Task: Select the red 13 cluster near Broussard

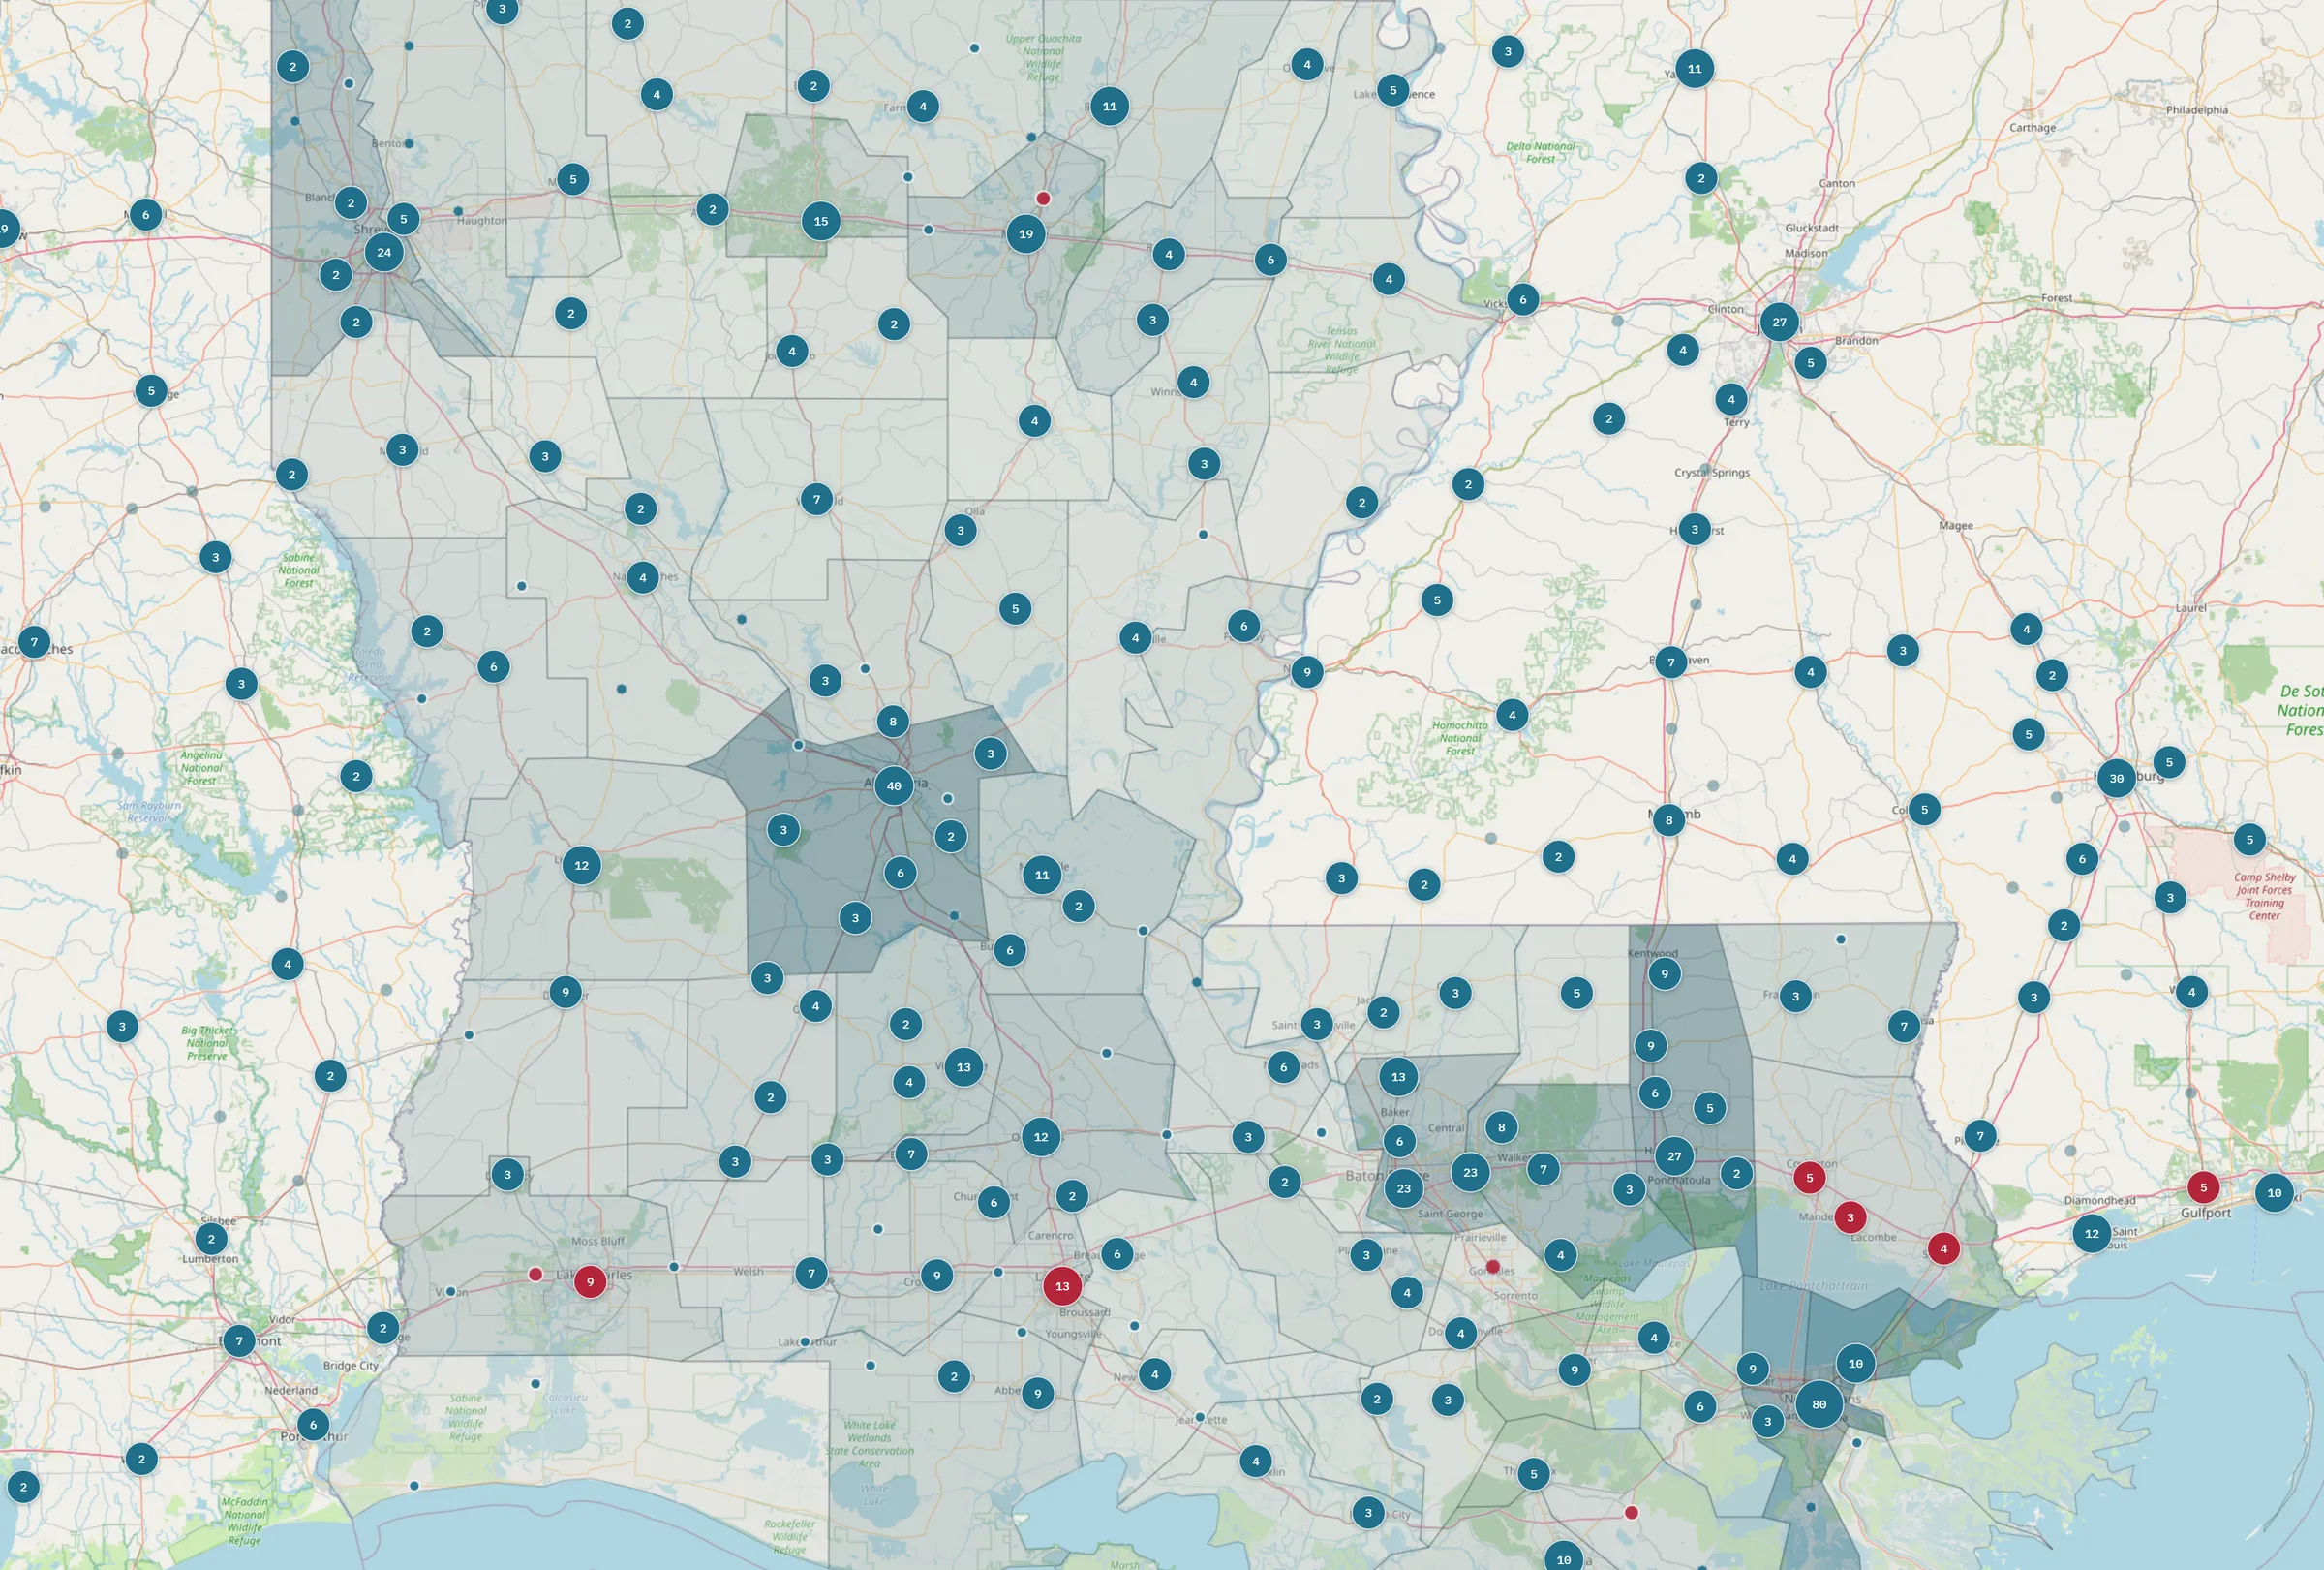Action: coord(1062,1286)
